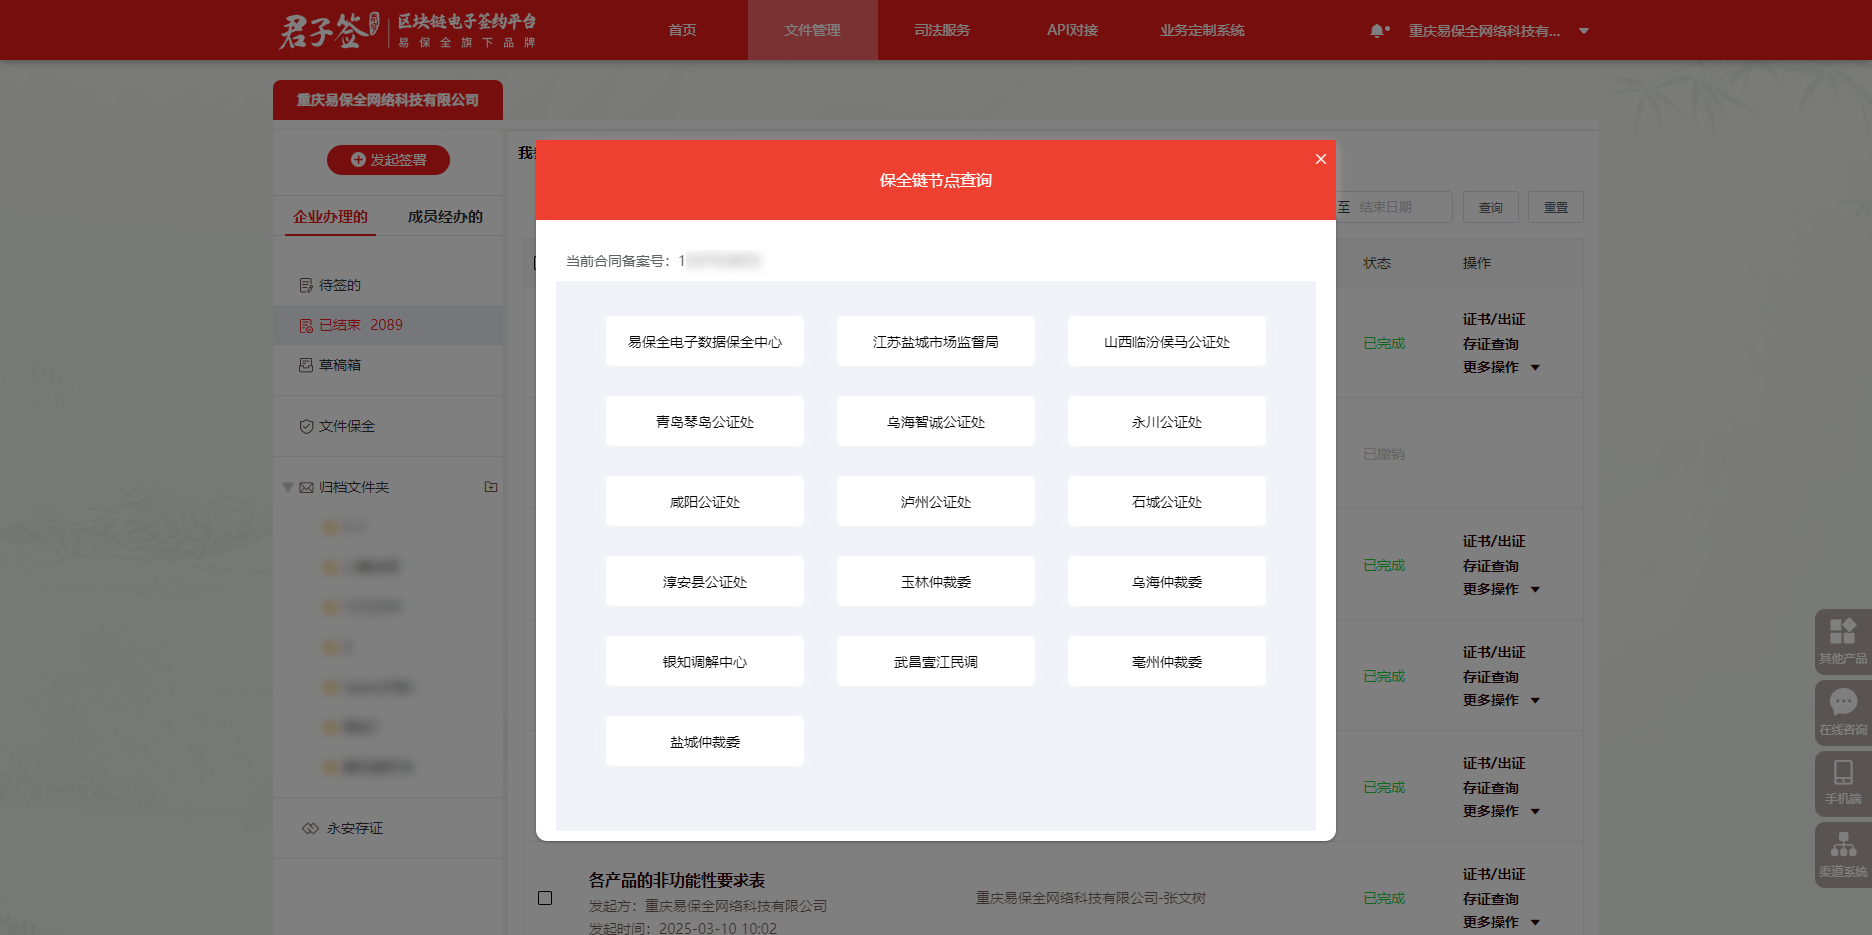Select node 武昌壹江民调
Screen dimensions: 1872x935
click(x=936, y=661)
